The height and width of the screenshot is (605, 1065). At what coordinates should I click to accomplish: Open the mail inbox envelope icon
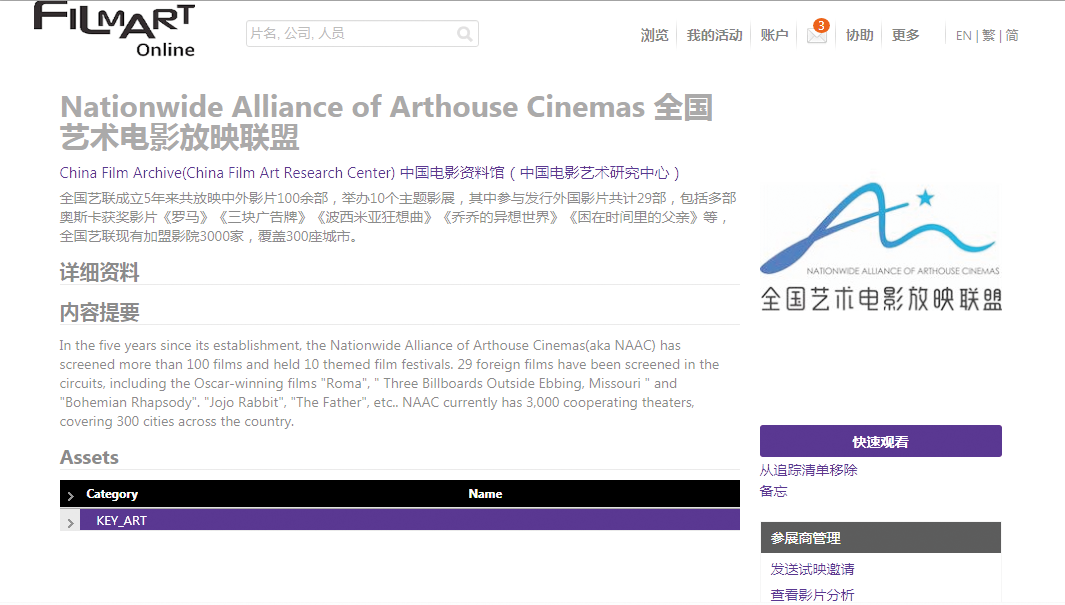(817, 36)
